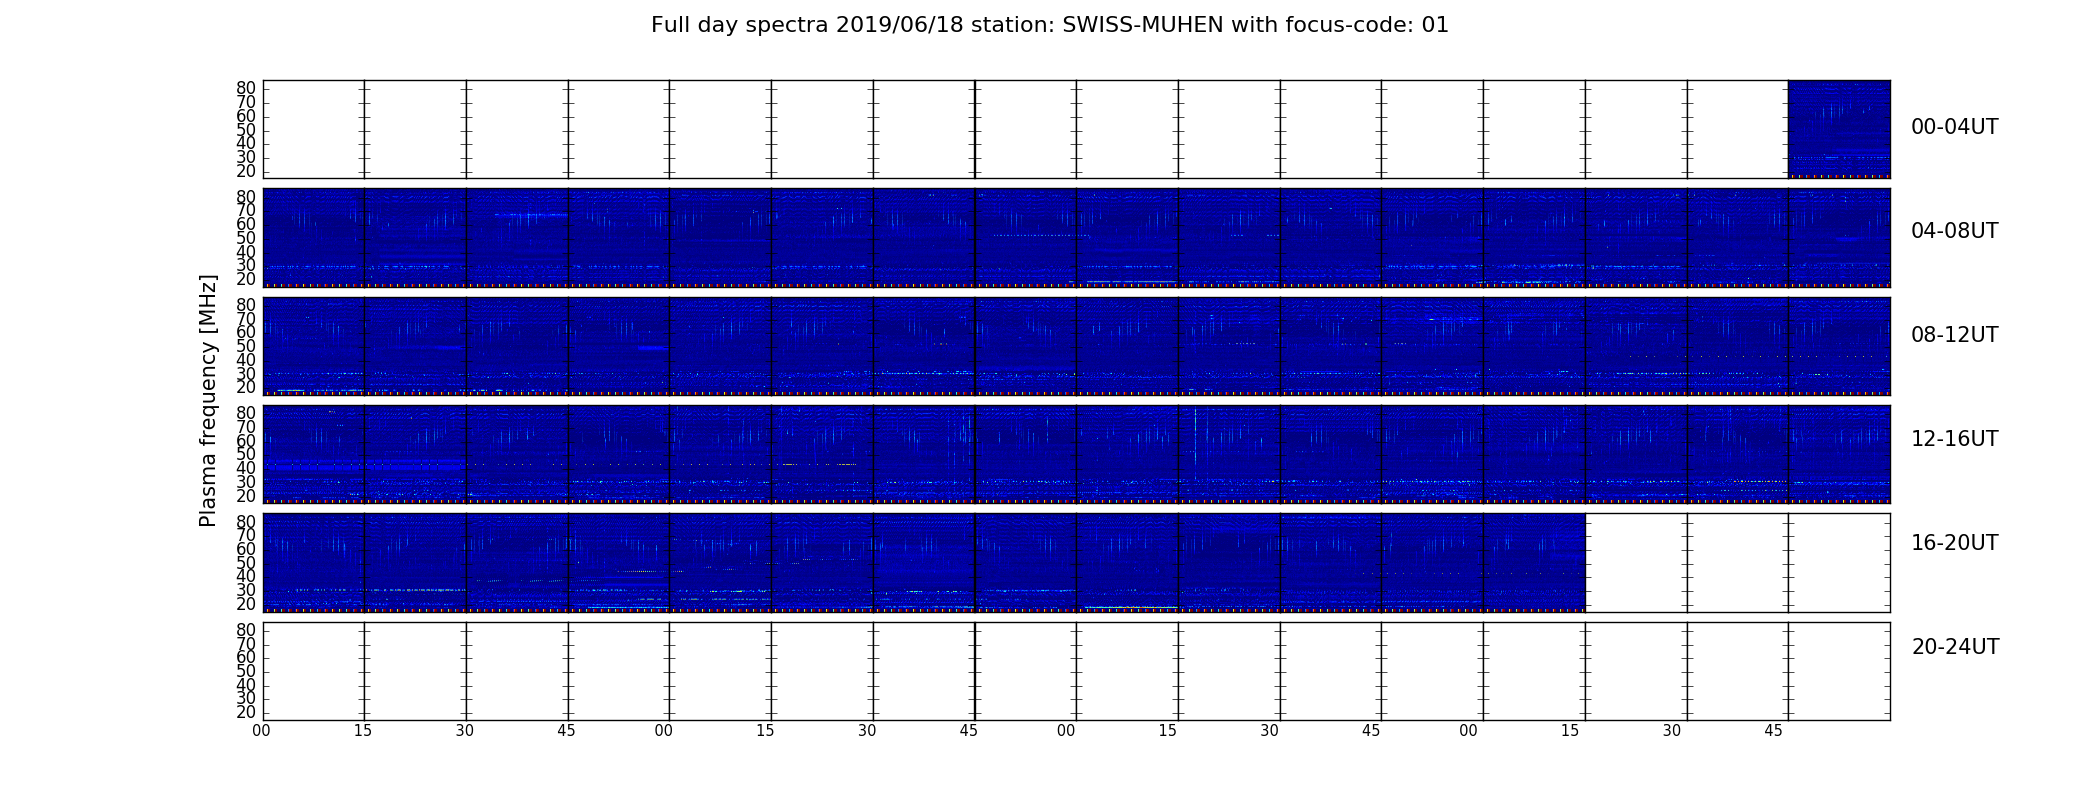Select the 08-12UT spectrogram panel
This screenshot has height=800, width=2100.
pyautogui.click(x=1076, y=346)
